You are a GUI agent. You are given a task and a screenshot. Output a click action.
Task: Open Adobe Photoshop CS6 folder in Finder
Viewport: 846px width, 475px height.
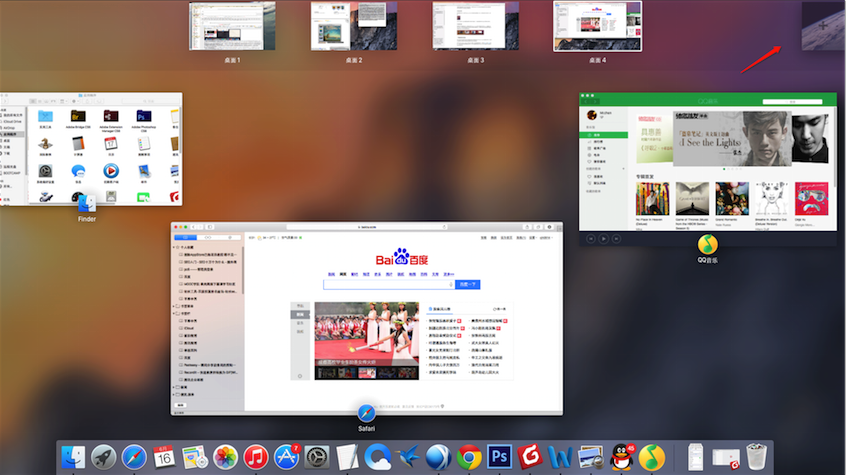pos(144,119)
